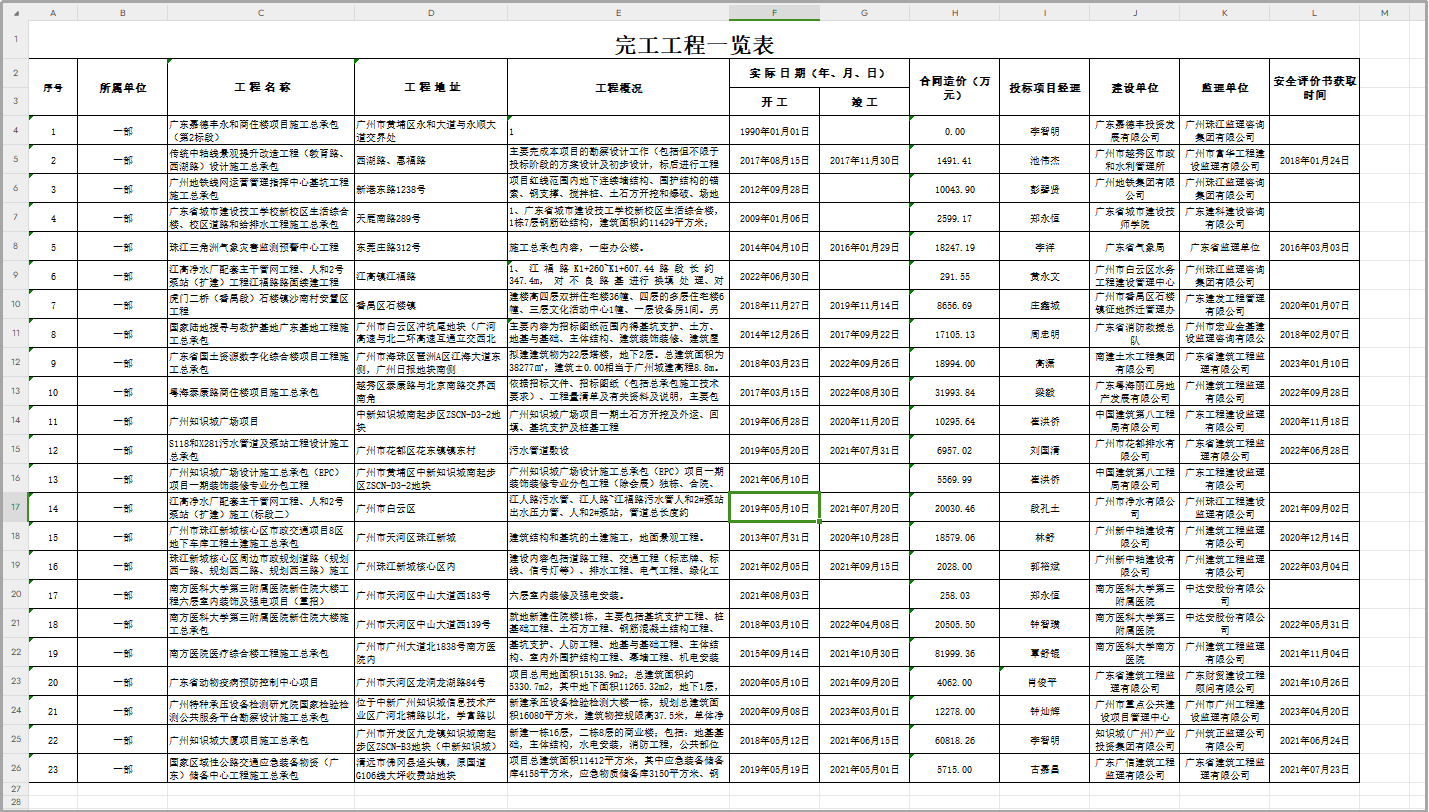Click the address cell 东莞庄路312号
The image size is (1429, 812).
(x=431, y=246)
